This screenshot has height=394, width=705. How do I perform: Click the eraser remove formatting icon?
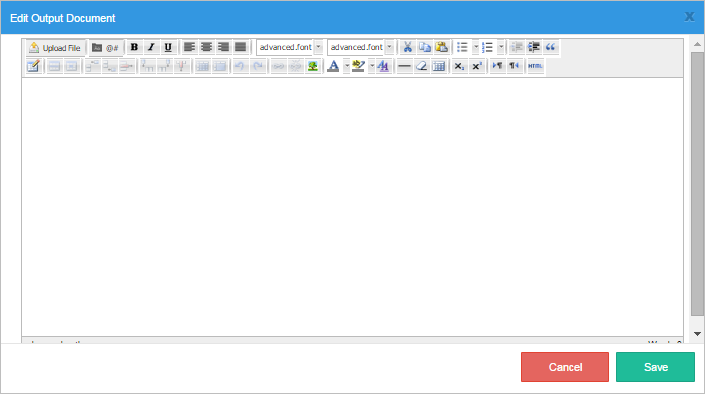pos(421,66)
